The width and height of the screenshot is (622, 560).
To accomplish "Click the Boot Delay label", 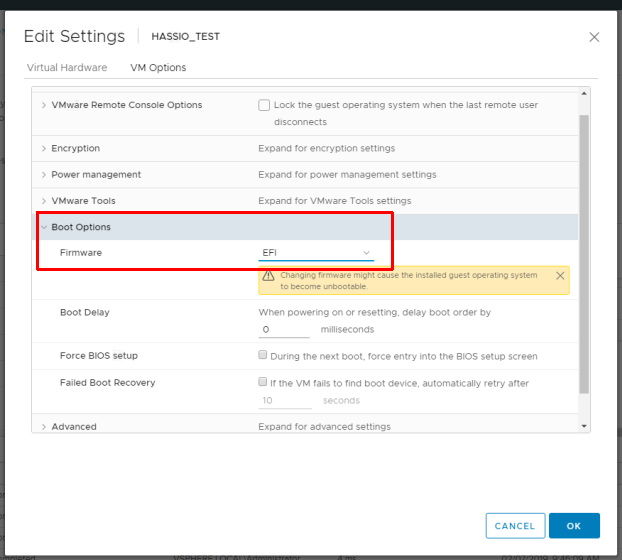I will [85, 313].
